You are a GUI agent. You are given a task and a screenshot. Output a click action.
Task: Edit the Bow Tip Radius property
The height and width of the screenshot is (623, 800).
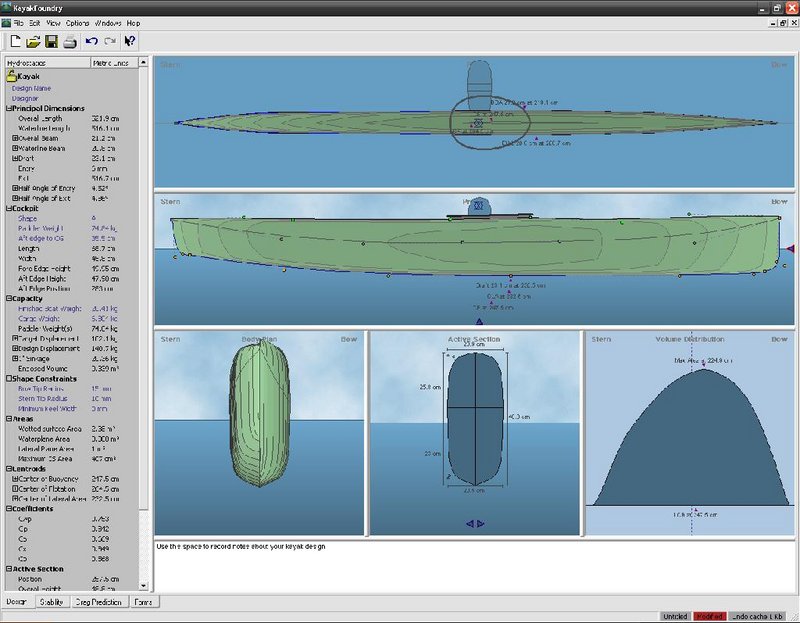[72, 388]
